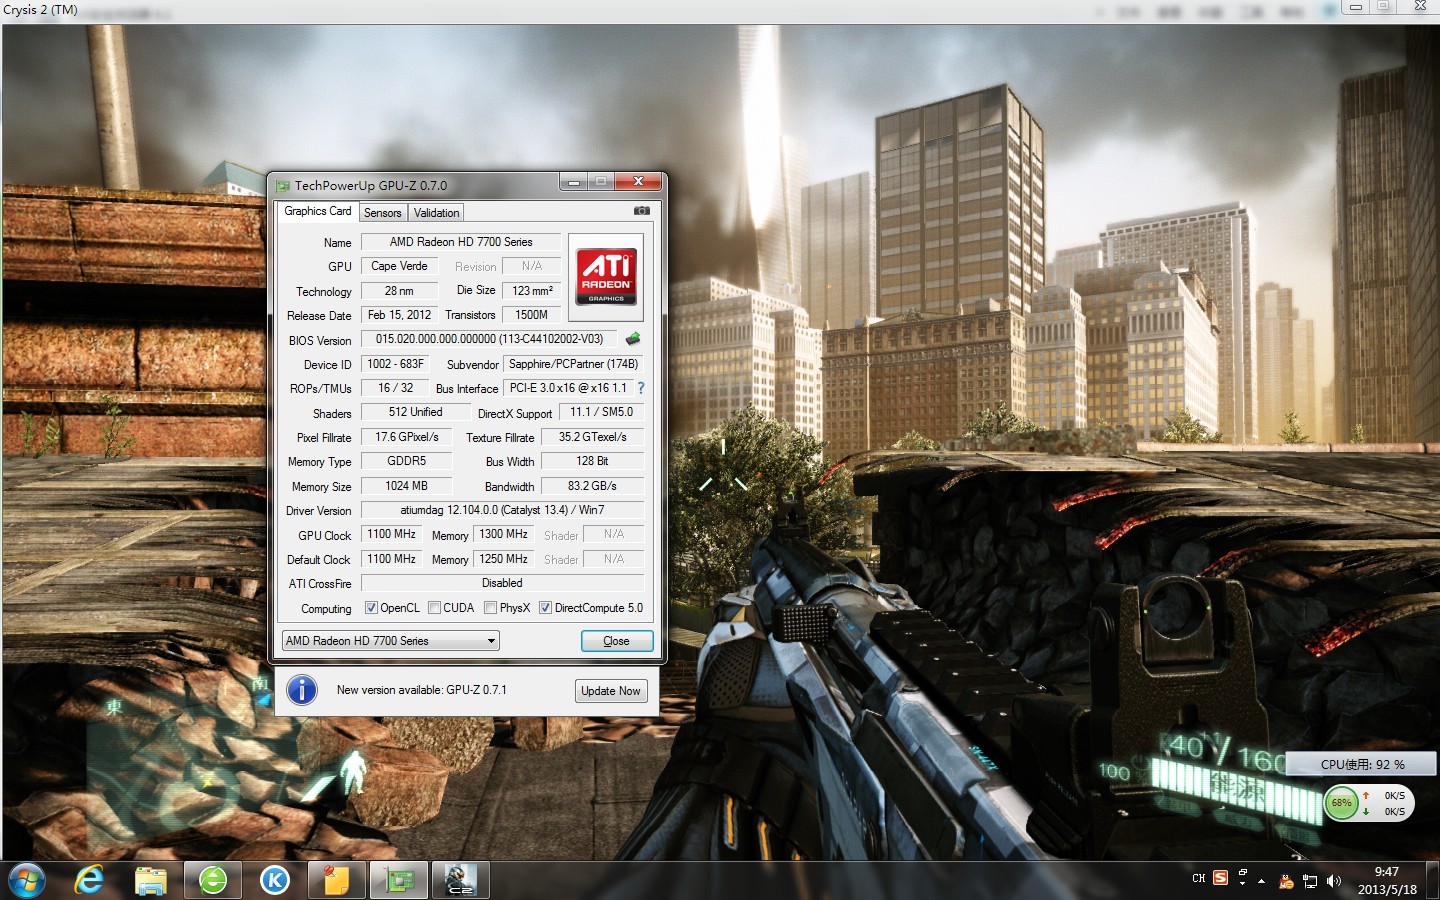1440x900 pixels.
Task: Click the CH language indicator in the tray
Action: 1198,879
